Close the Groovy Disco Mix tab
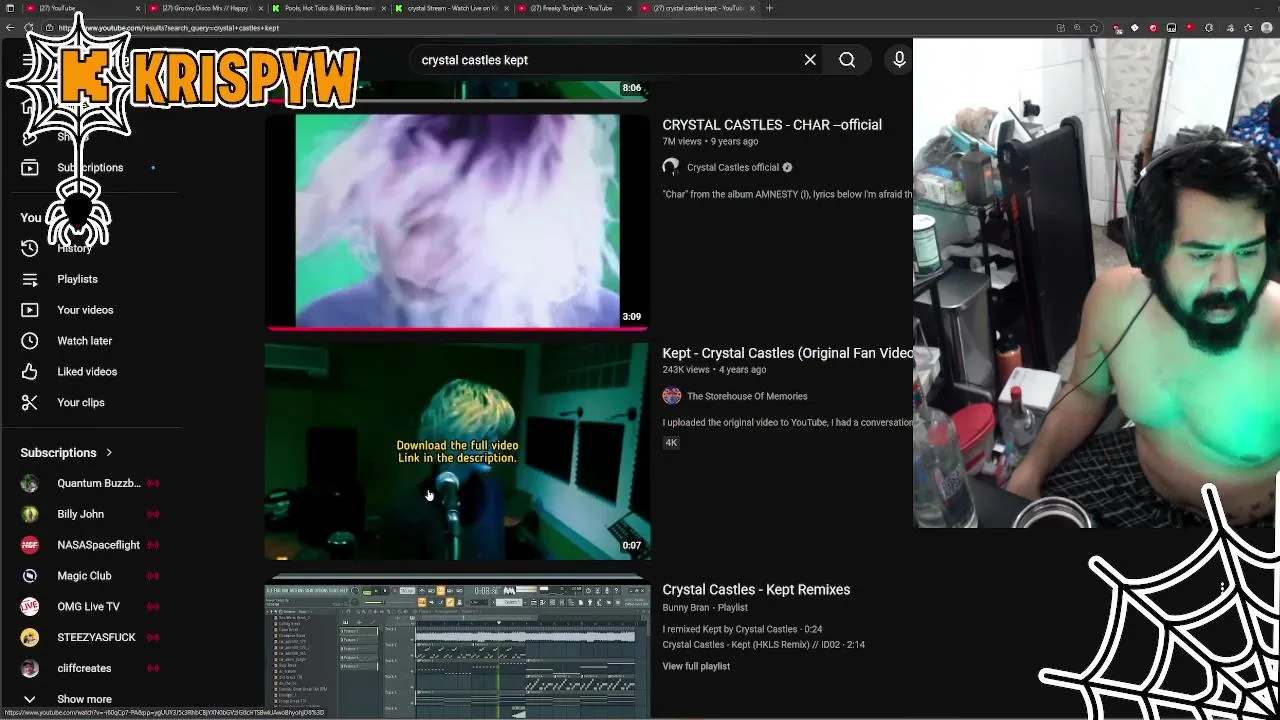 coord(261,8)
